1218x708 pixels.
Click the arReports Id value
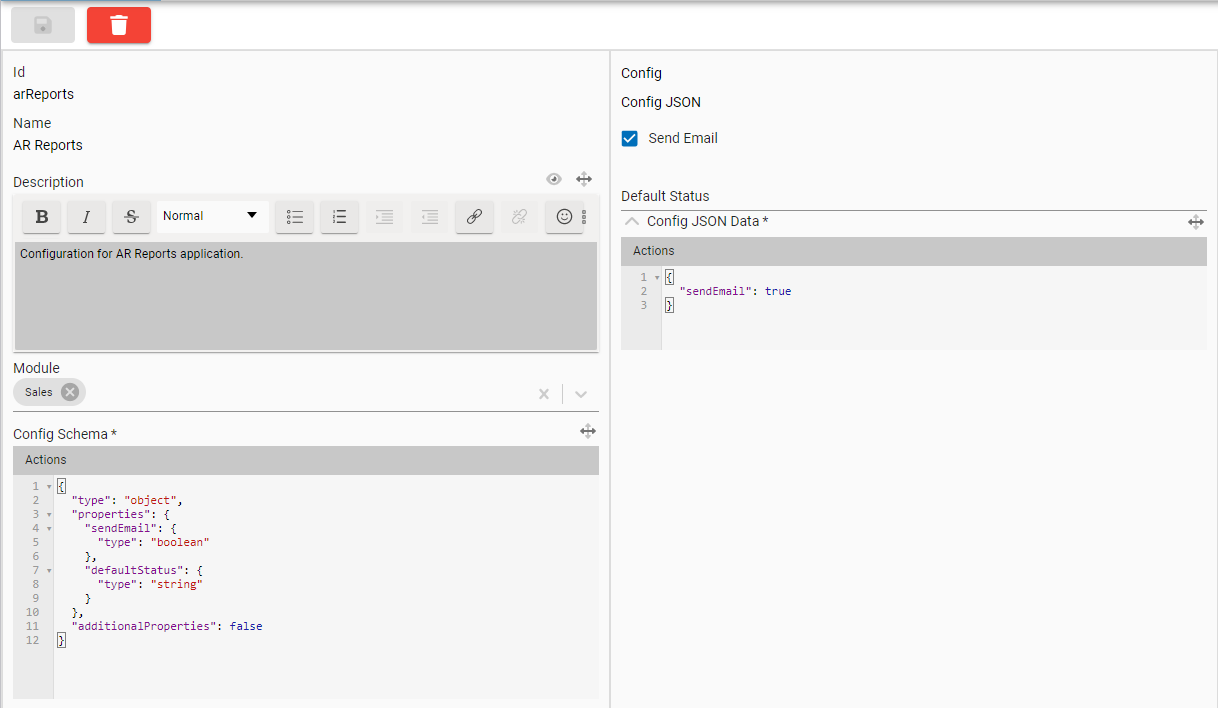pyautogui.click(x=43, y=95)
